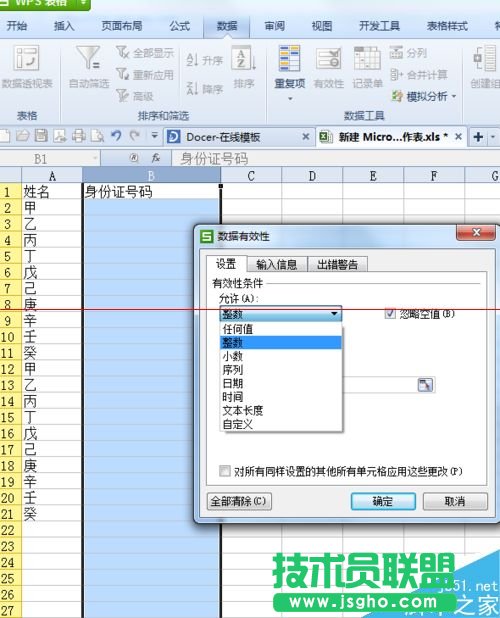Viewport: 500px width, 618px height.
Task: Check apply changes to all same-setting cells
Action: 225,471
